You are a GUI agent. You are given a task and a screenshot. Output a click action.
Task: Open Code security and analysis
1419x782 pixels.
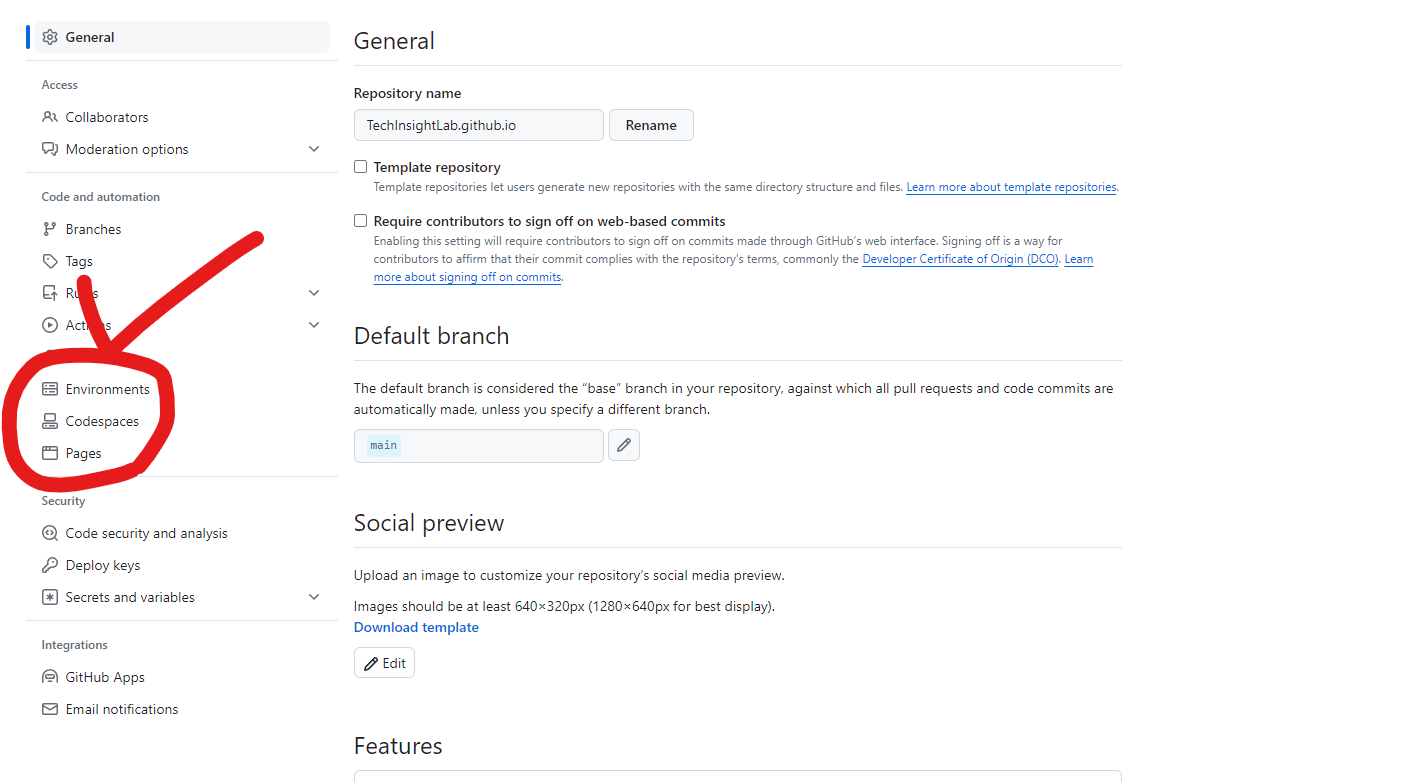pyautogui.click(x=182, y=533)
